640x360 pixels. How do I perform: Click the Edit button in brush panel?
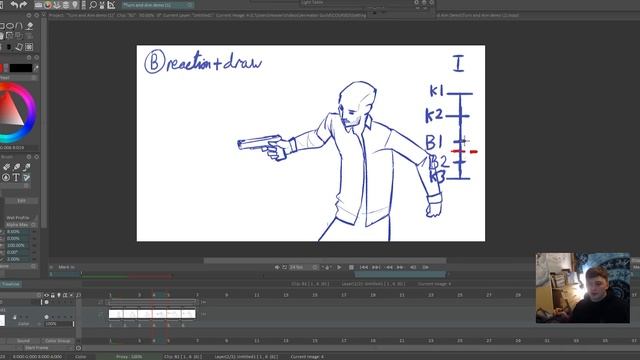pyautogui.click(x=21, y=201)
